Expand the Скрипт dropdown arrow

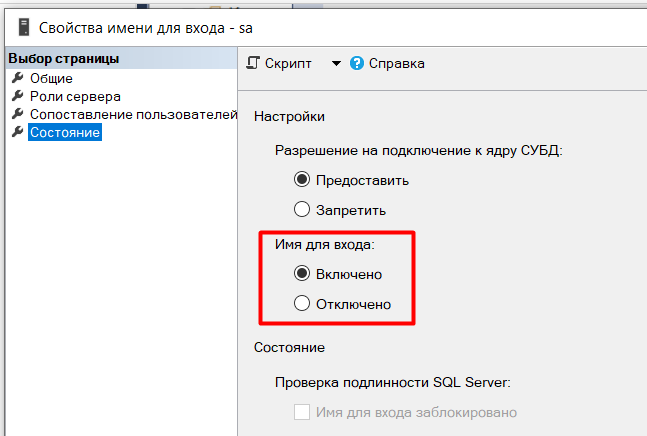coord(336,63)
